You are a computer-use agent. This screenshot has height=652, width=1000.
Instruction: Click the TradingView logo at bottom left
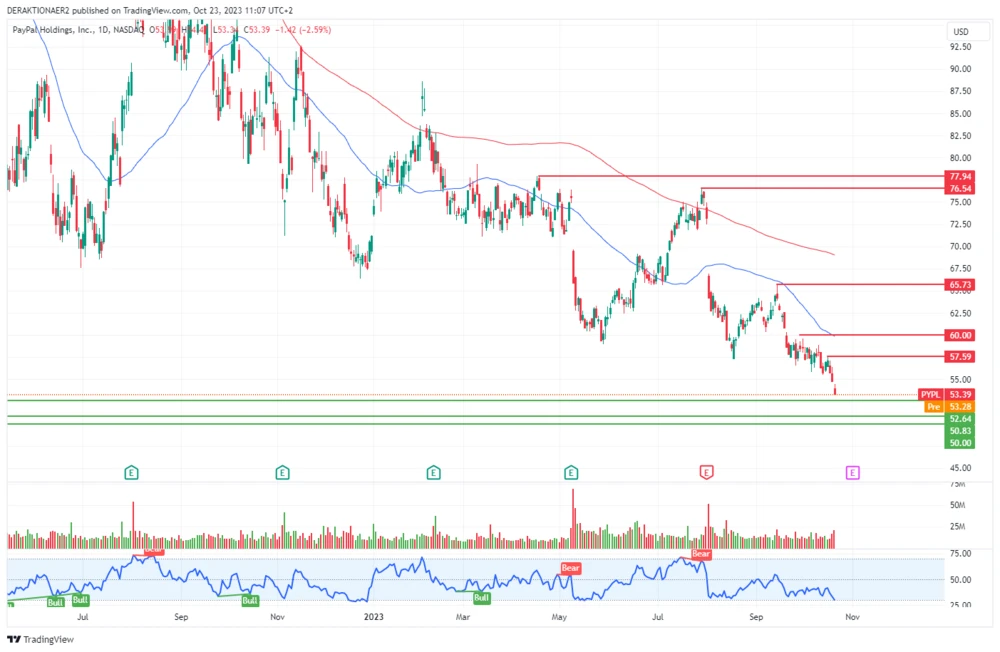point(32,639)
